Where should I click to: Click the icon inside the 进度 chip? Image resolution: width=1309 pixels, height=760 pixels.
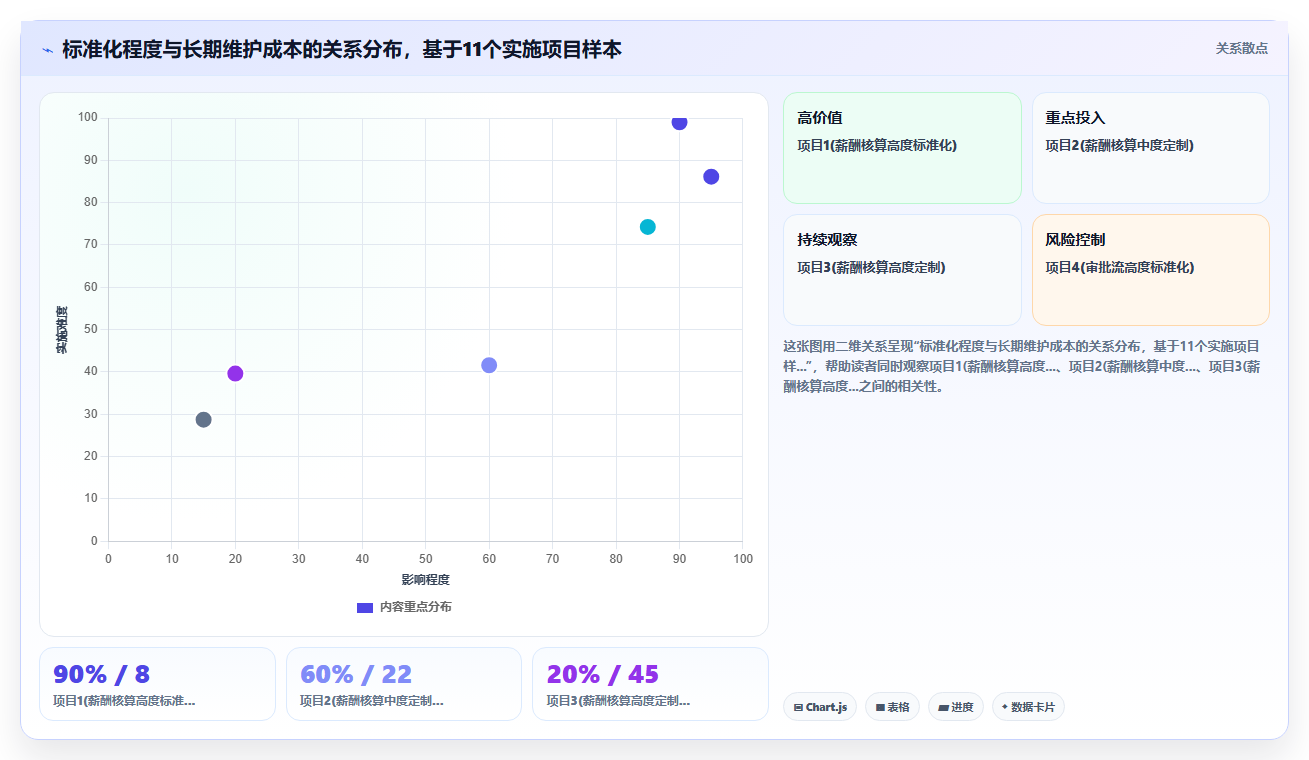[943, 708]
